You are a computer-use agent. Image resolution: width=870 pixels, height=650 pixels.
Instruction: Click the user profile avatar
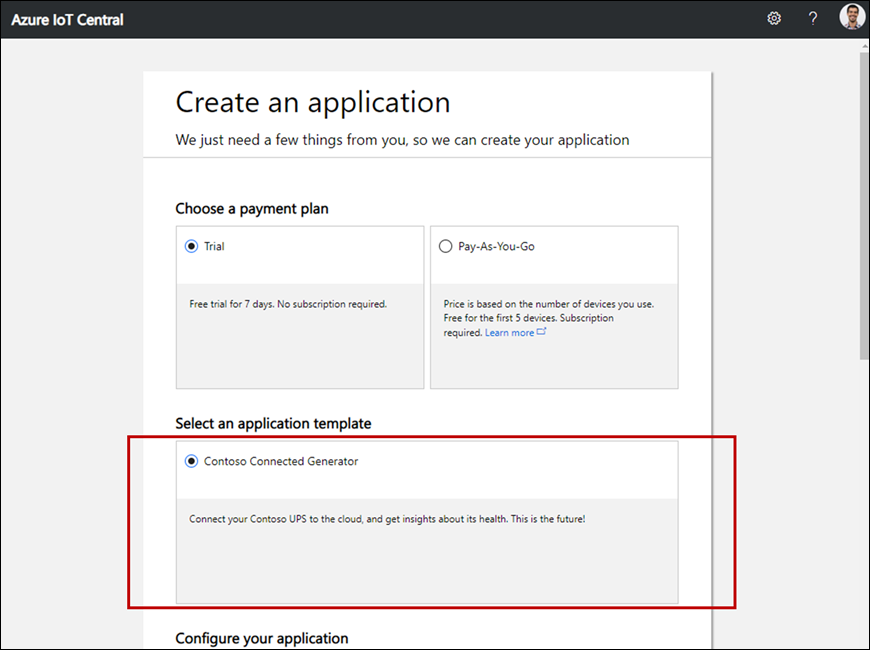click(851, 17)
